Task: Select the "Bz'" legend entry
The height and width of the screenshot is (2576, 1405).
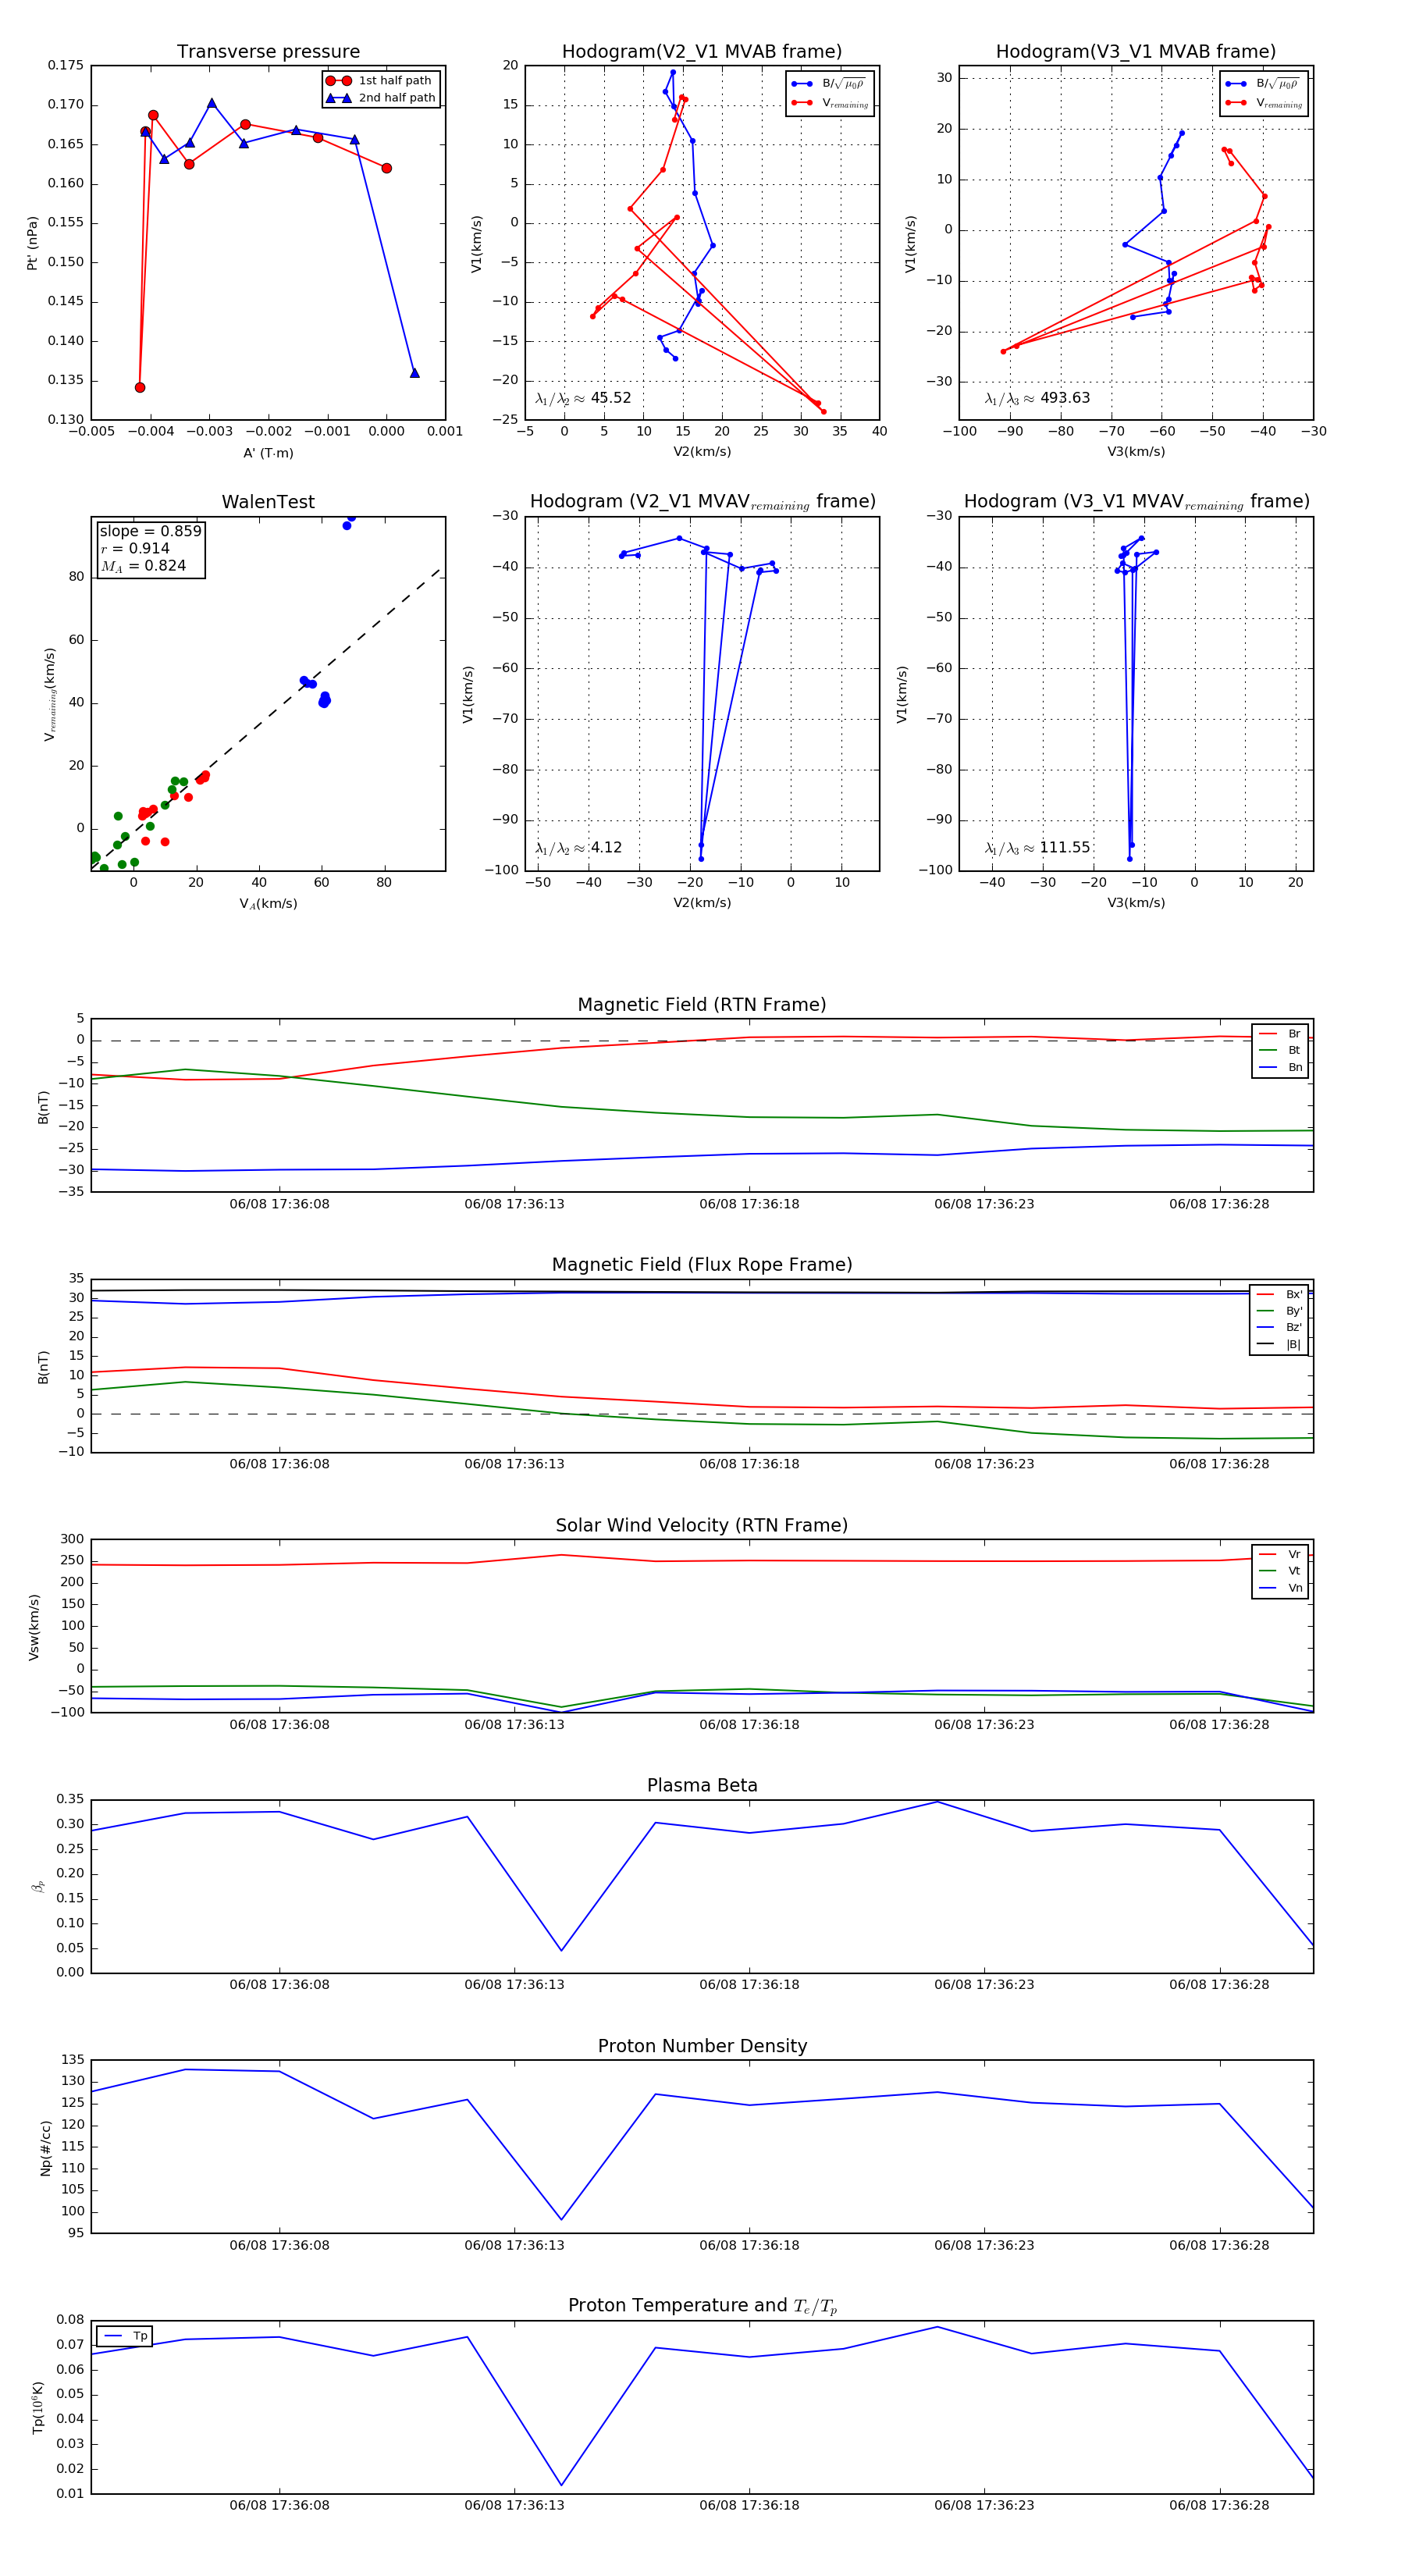Action: point(1279,1328)
